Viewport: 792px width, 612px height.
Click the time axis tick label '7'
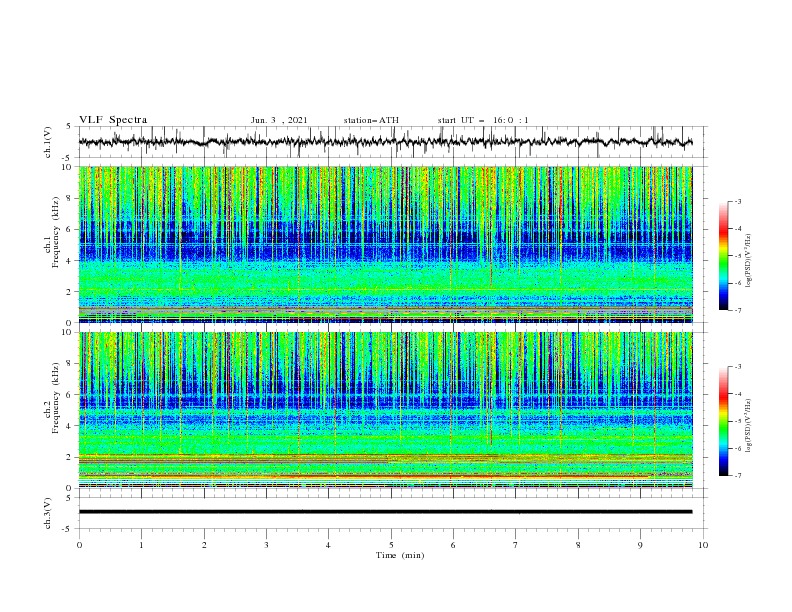[516, 545]
